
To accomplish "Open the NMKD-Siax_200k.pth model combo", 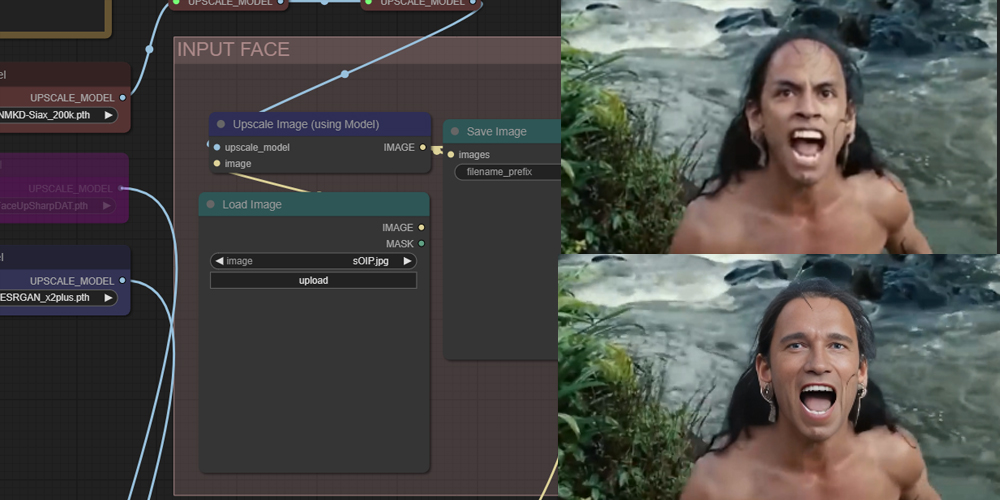I will [x=59, y=115].
